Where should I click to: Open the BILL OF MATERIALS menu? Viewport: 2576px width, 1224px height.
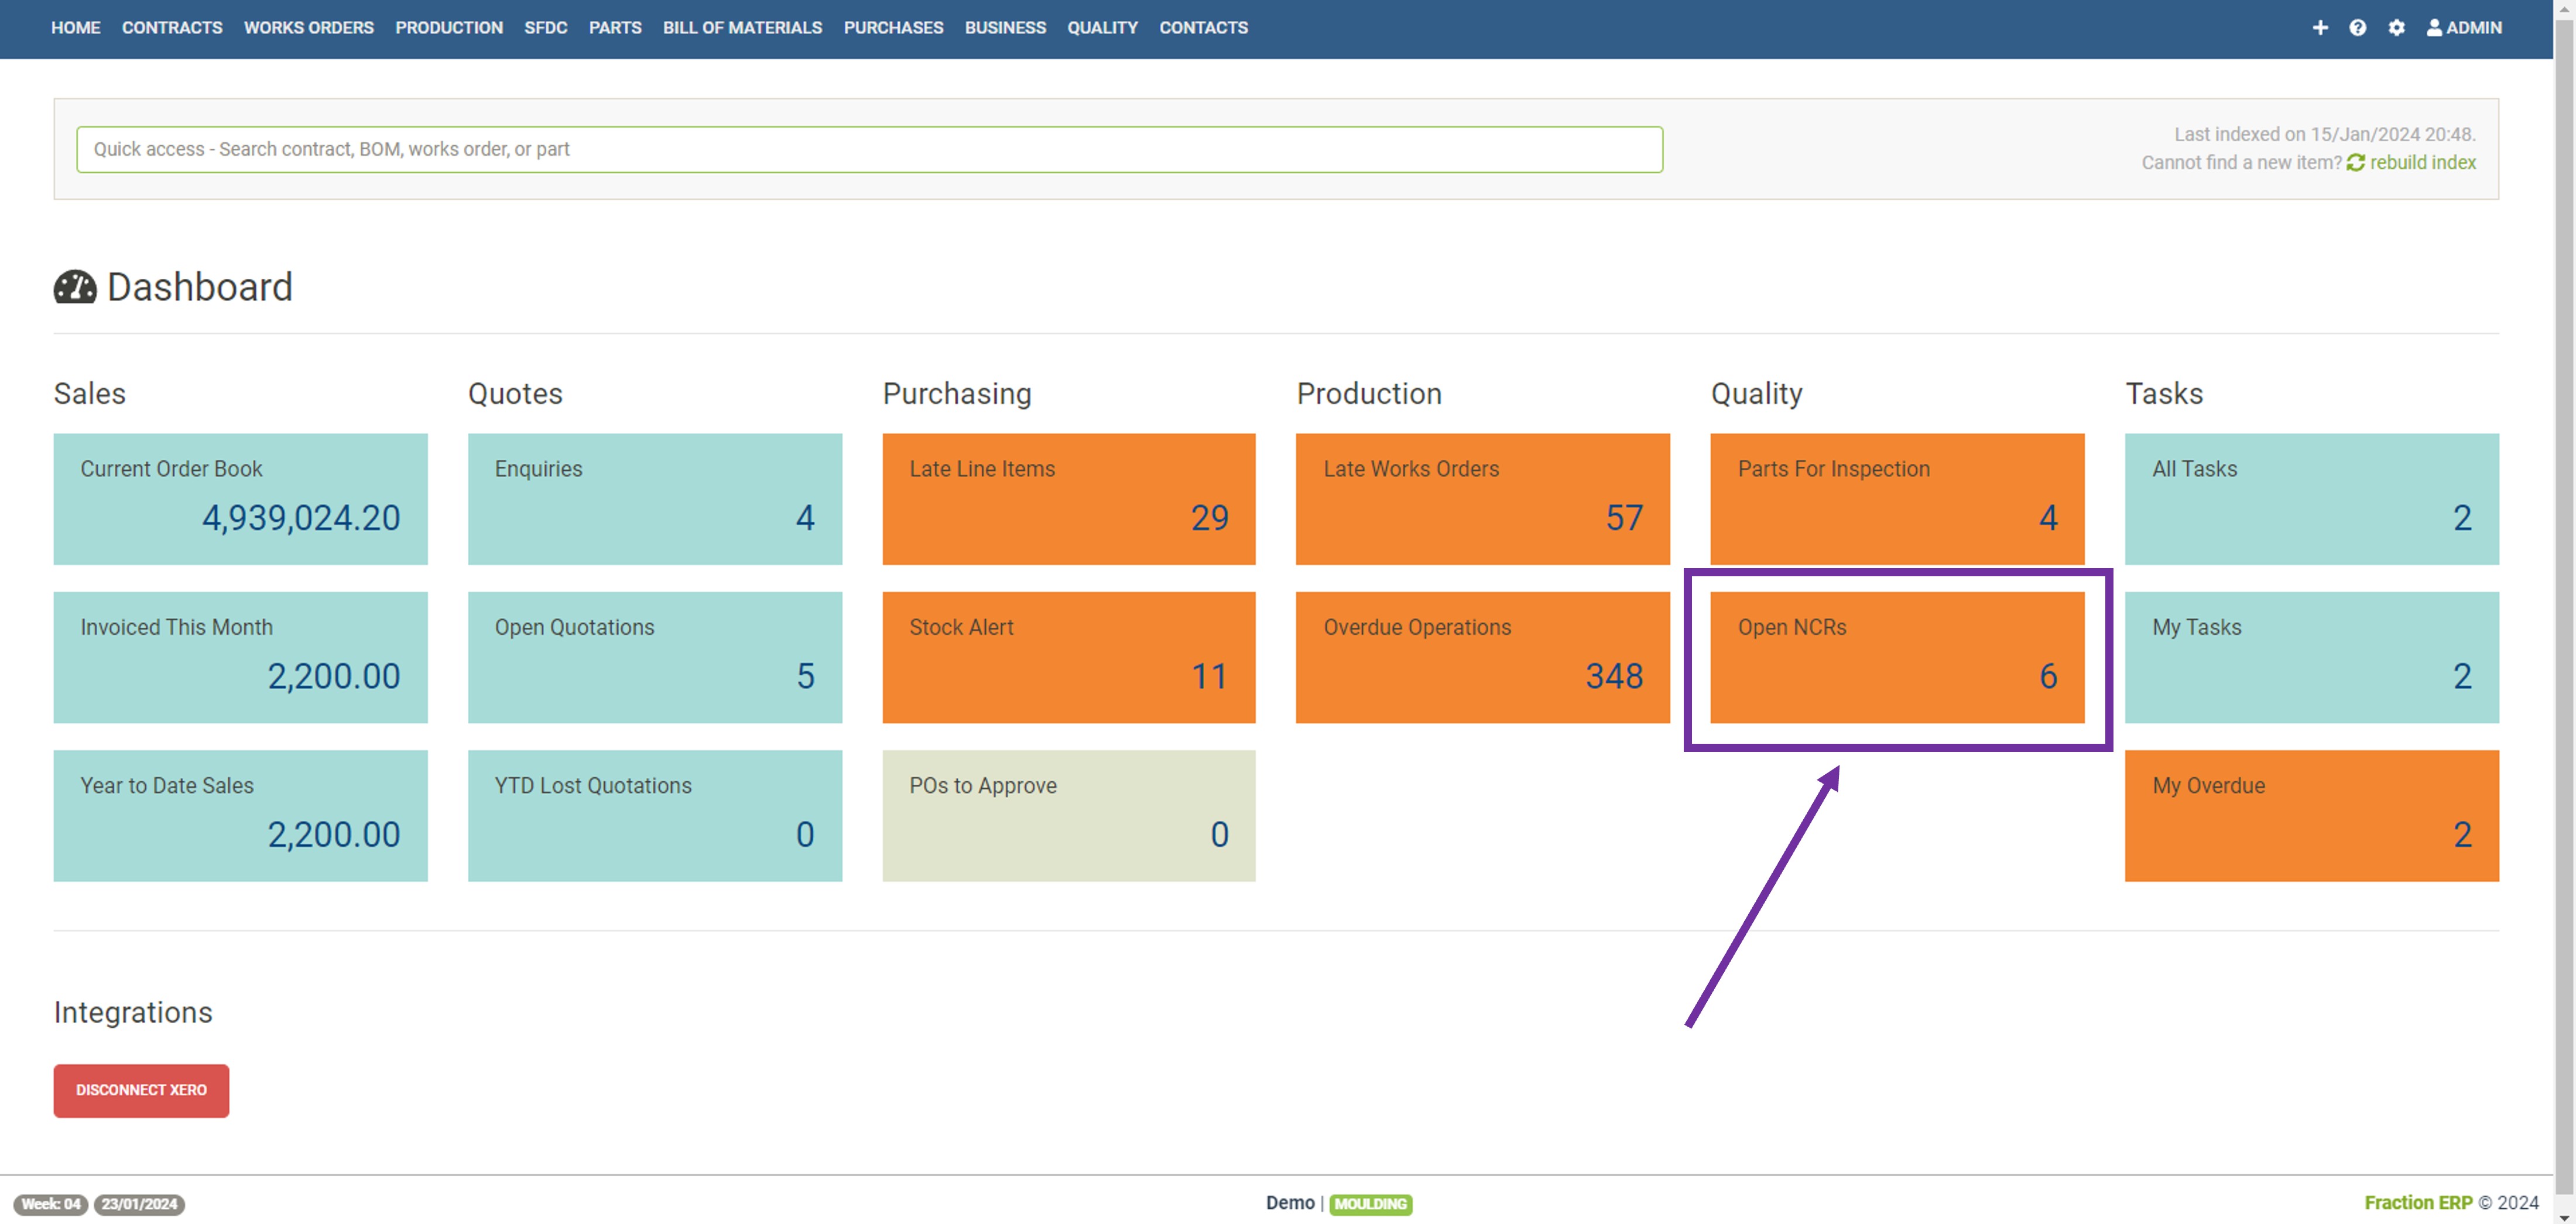(742, 27)
